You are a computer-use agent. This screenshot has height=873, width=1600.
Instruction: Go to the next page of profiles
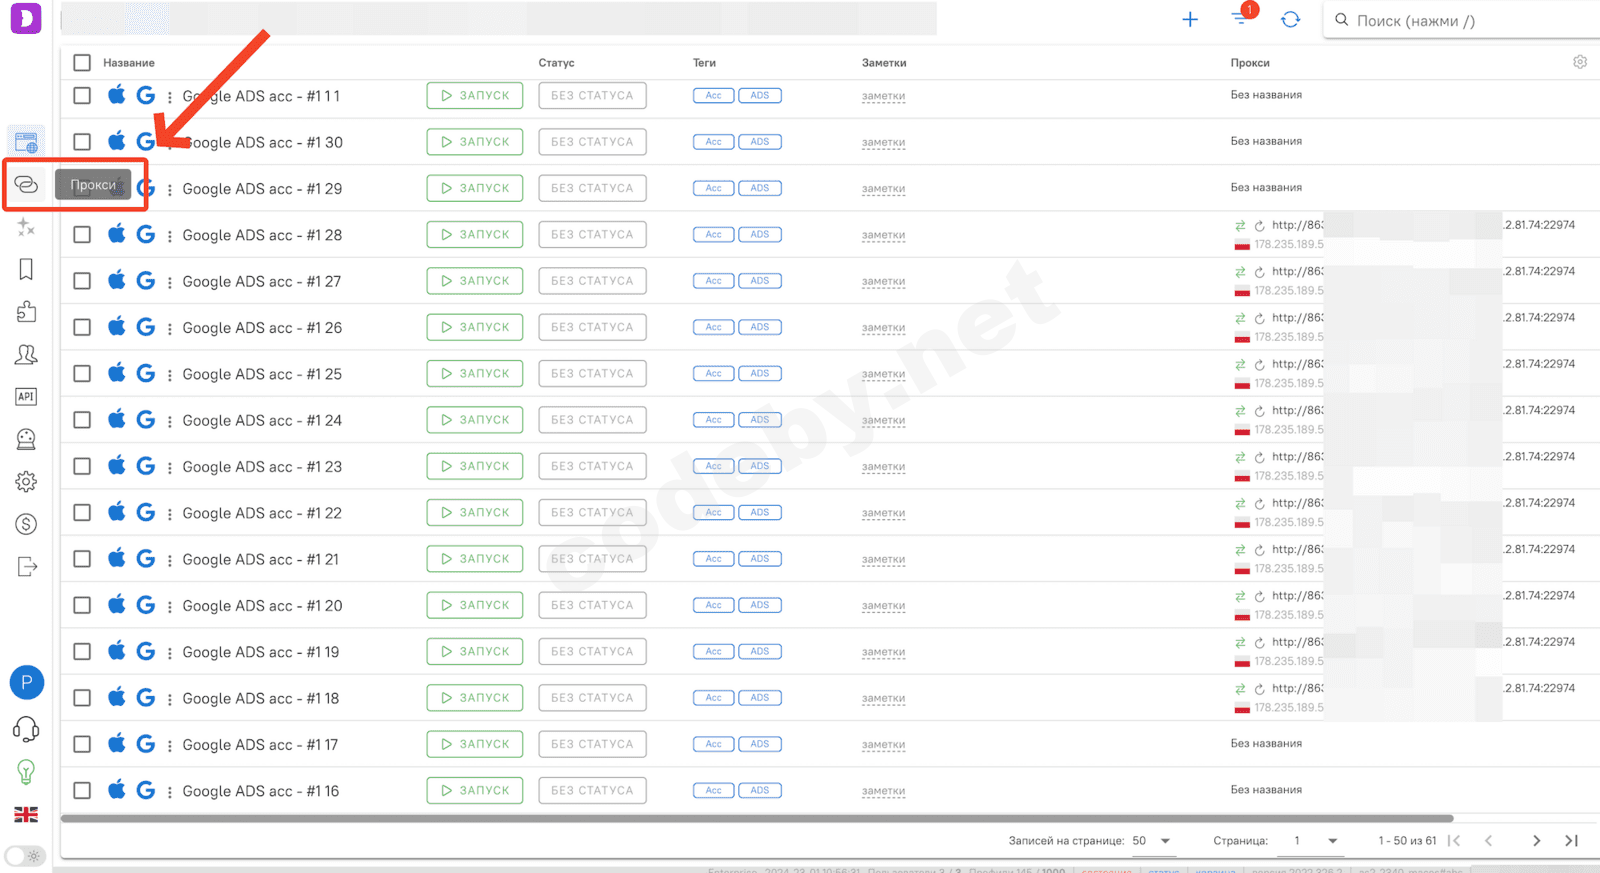[1536, 841]
